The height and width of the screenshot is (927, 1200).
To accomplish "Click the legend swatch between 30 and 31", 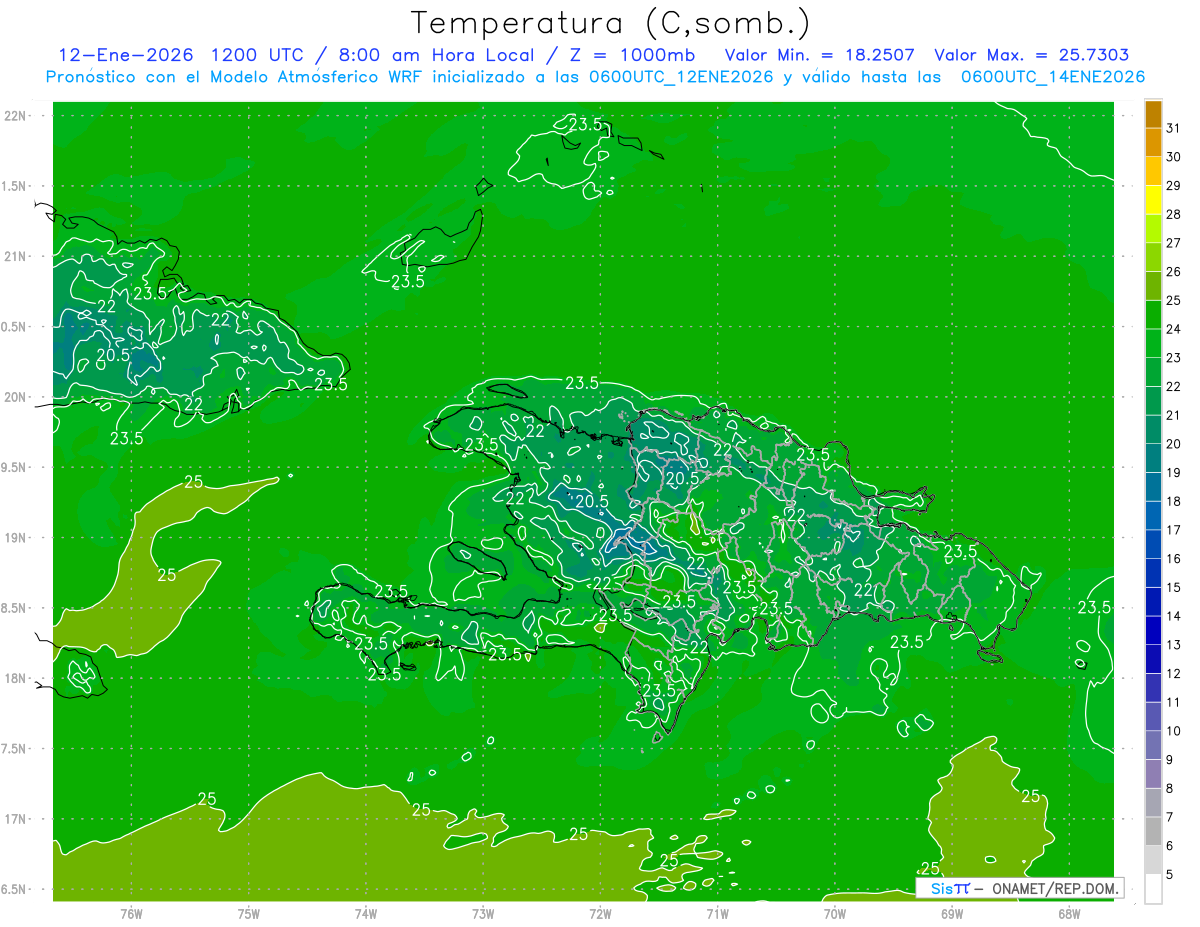I will pos(1153,143).
